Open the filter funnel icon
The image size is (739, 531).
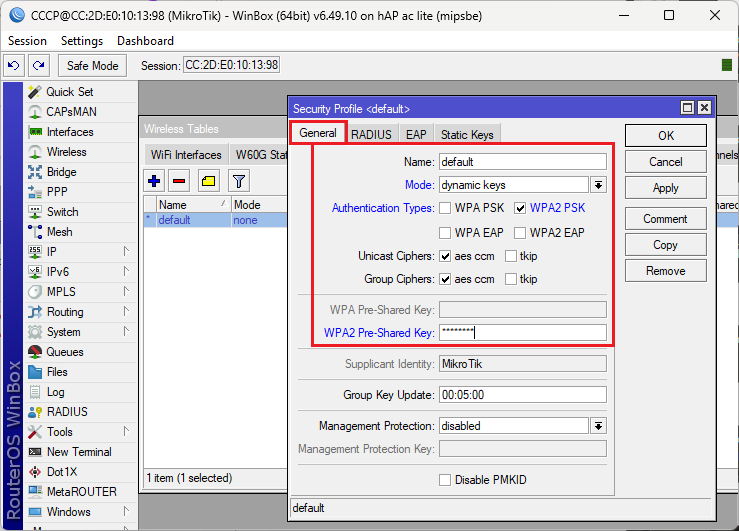click(239, 181)
